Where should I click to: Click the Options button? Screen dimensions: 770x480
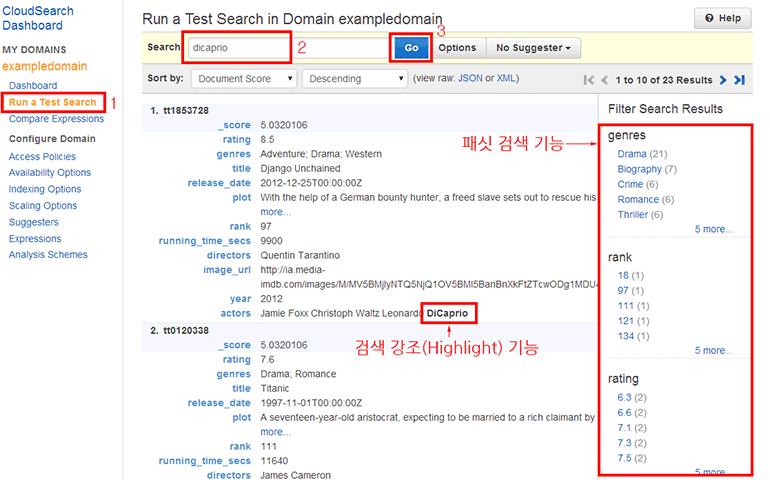(x=457, y=47)
